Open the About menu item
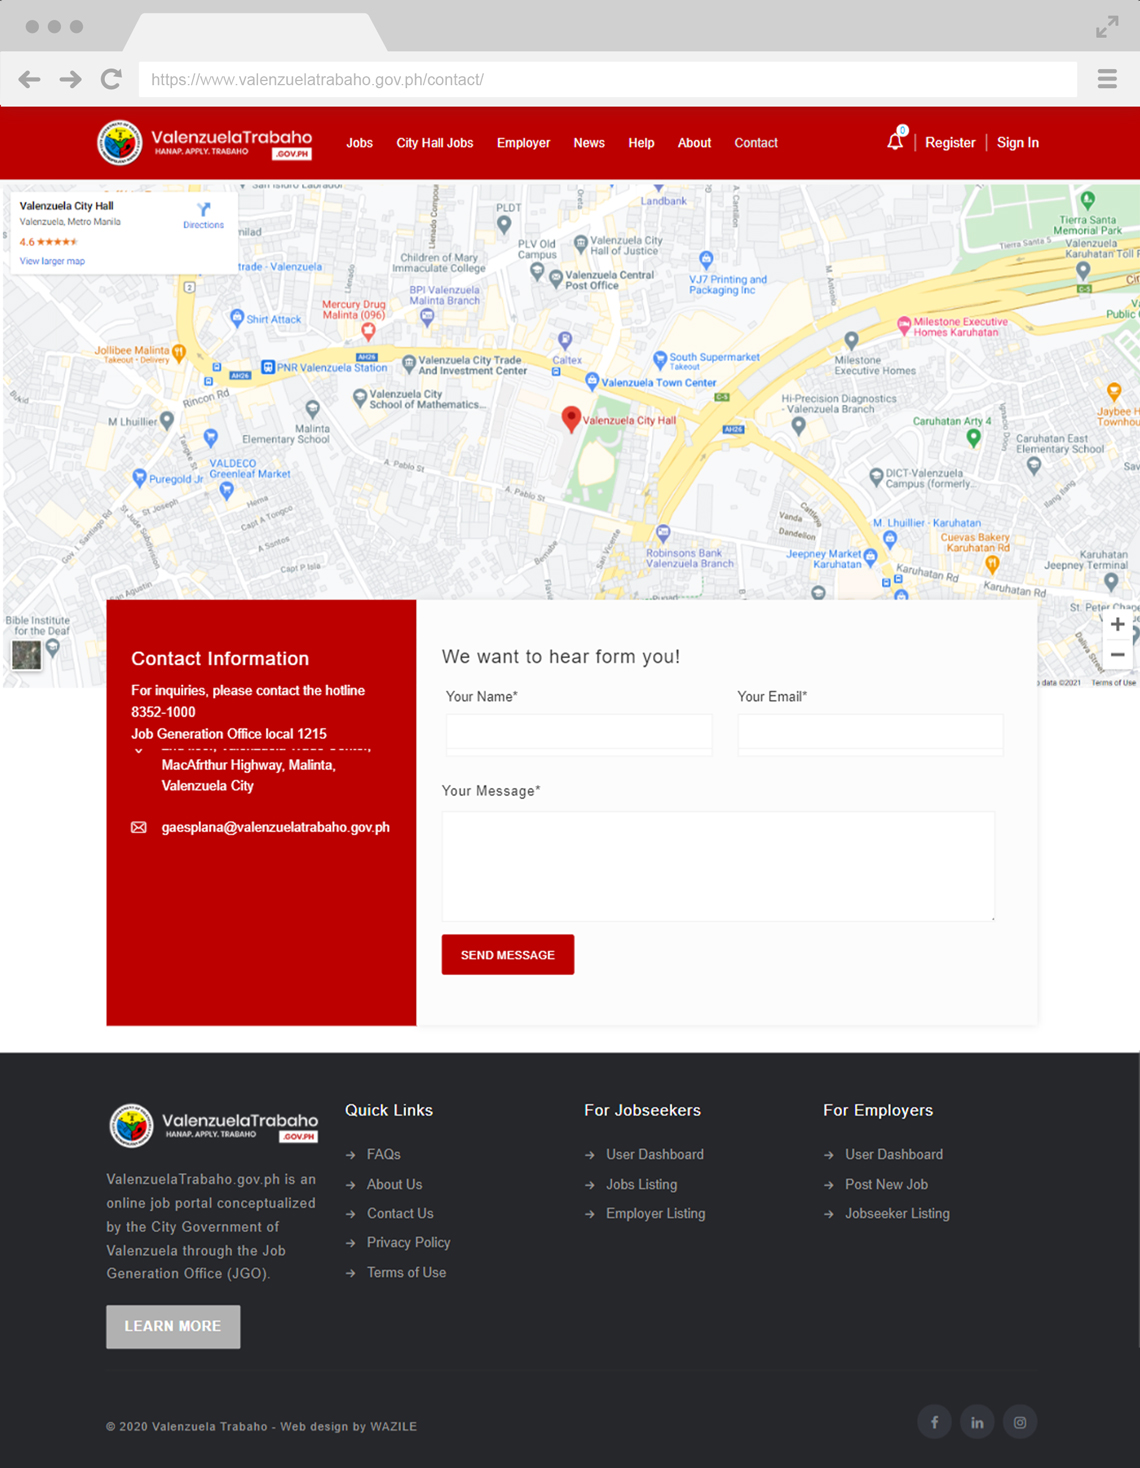 694,143
